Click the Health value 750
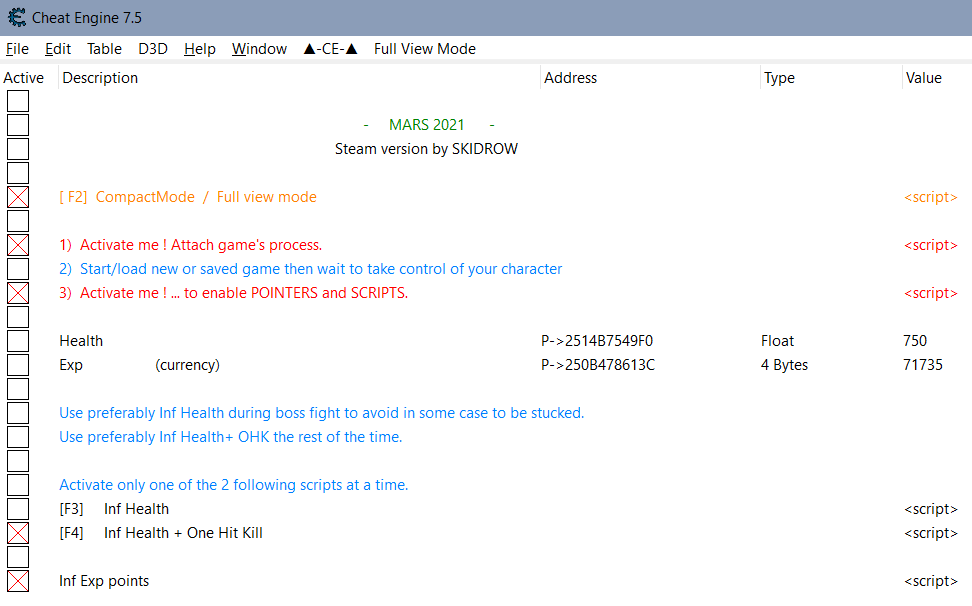The width and height of the screenshot is (972, 606). tap(915, 341)
